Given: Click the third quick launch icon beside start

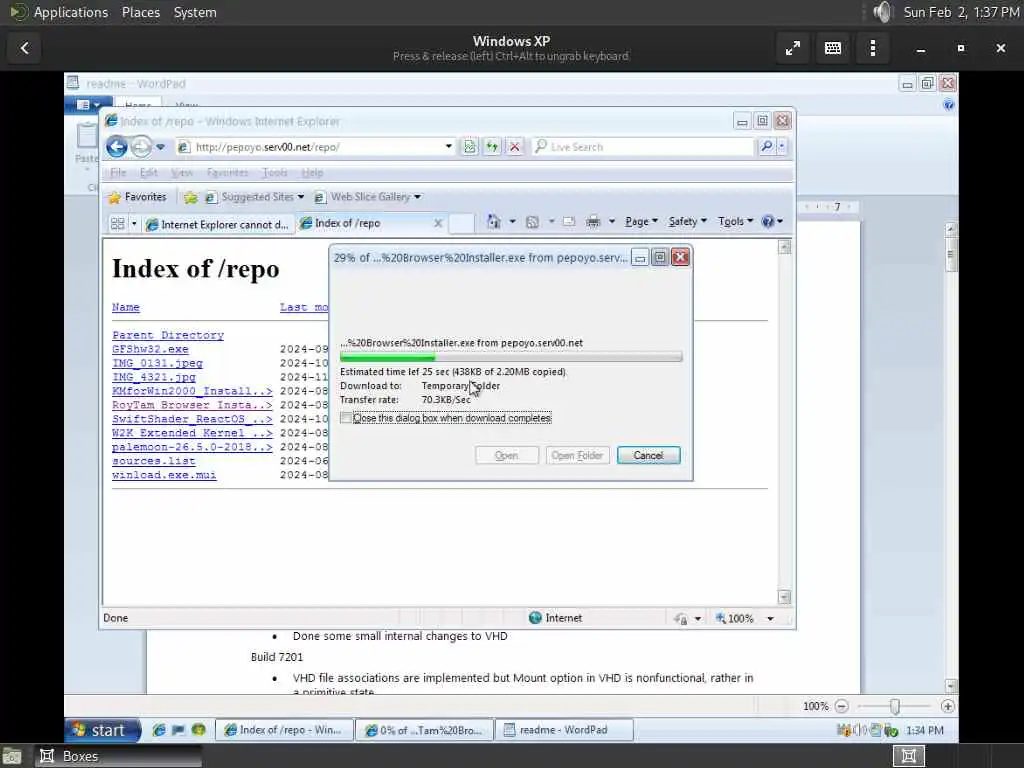Looking at the screenshot, I should [199, 730].
